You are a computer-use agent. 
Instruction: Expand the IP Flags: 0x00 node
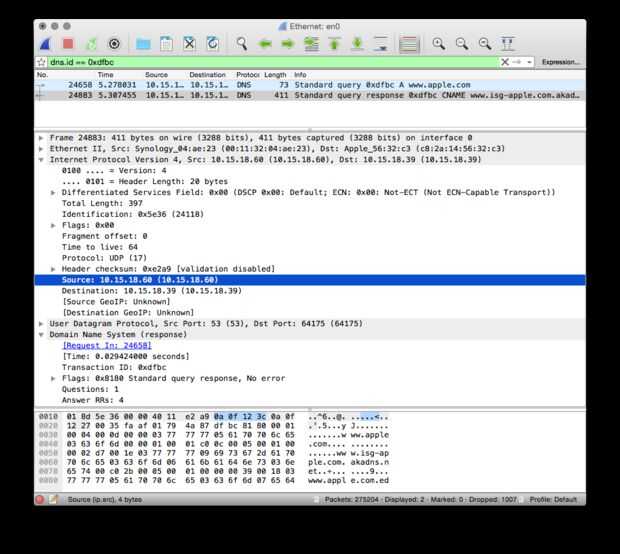[x=53, y=225]
